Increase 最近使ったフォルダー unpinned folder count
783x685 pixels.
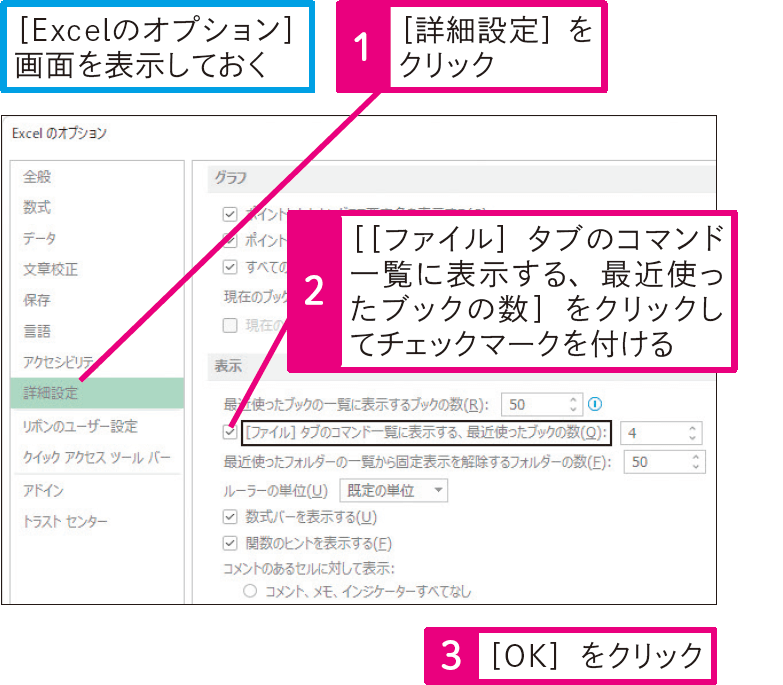coord(696,457)
